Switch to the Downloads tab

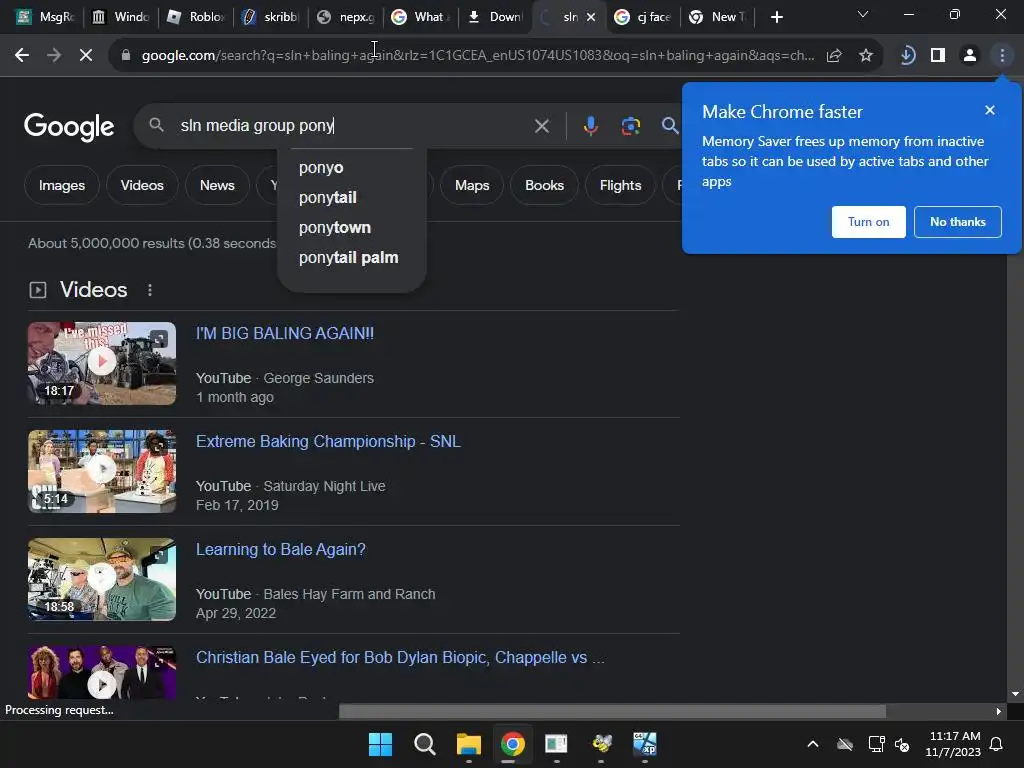(x=496, y=18)
